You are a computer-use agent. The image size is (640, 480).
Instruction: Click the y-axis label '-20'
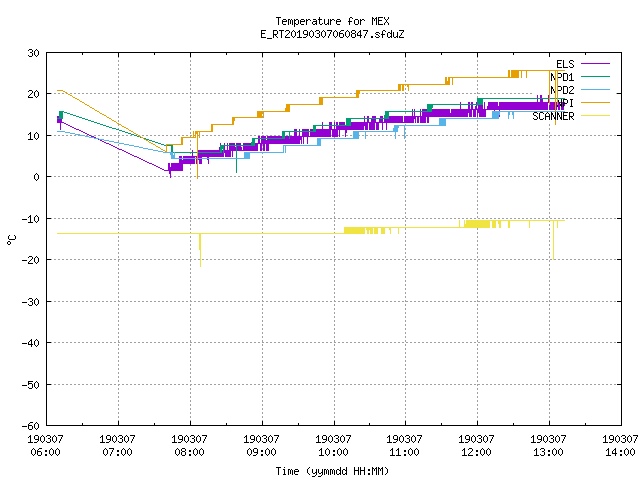[x=30, y=260]
